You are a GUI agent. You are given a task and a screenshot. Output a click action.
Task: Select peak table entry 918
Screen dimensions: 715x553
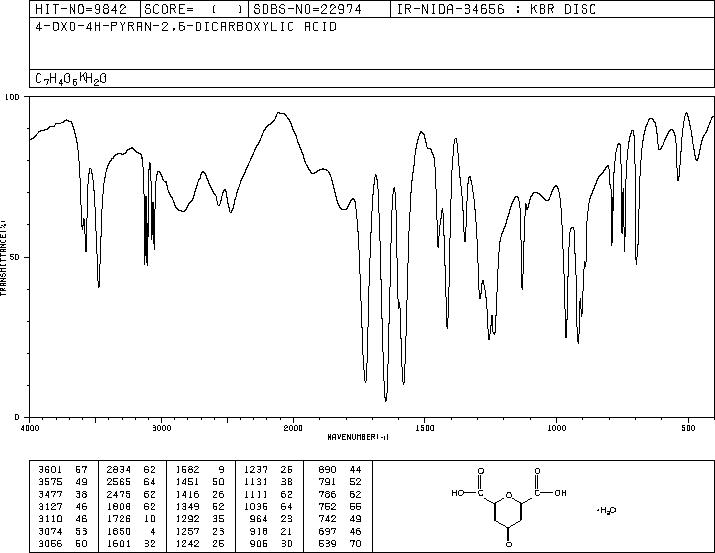point(272,532)
